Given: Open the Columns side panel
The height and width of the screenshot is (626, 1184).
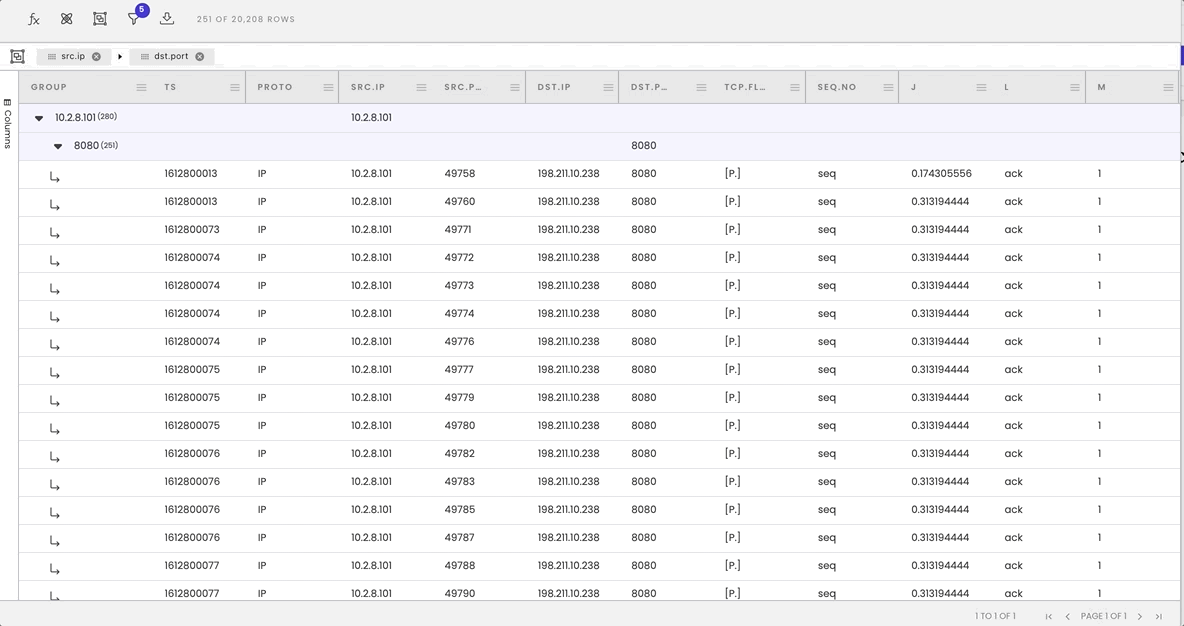Looking at the screenshot, I should click(x=8, y=124).
